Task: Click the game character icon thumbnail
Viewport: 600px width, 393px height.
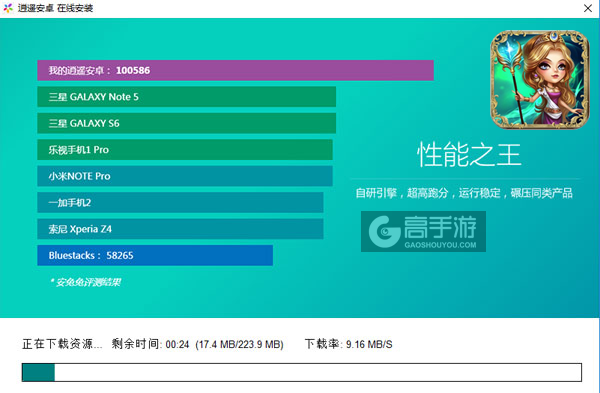Action: (540, 80)
